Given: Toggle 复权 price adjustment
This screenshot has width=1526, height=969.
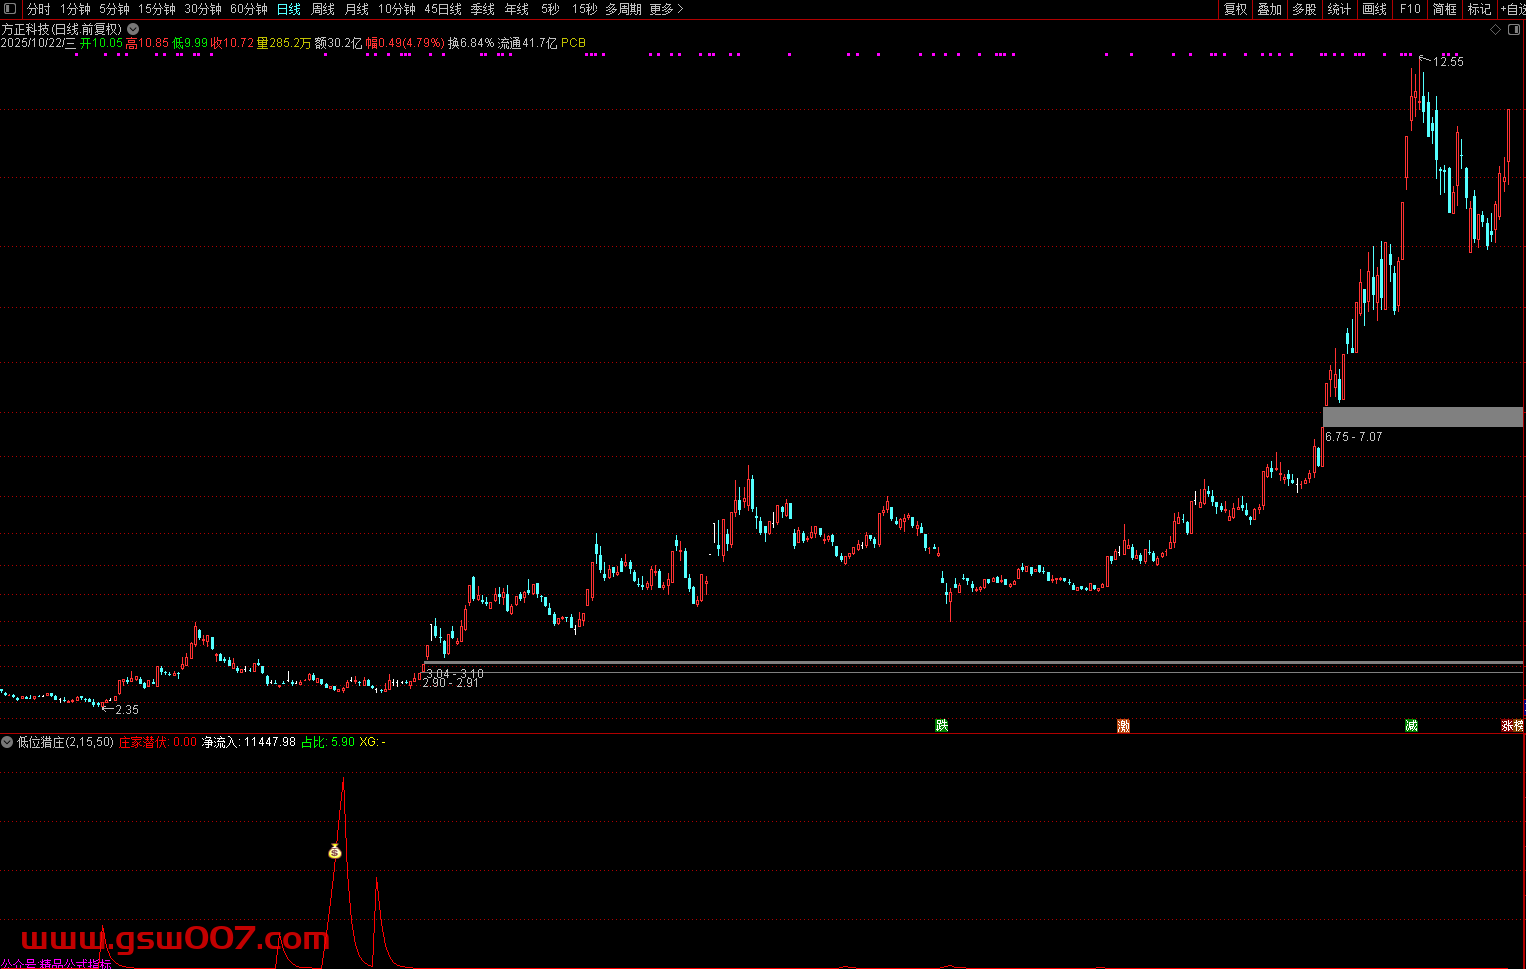Looking at the screenshot, I should (1236, 9).
